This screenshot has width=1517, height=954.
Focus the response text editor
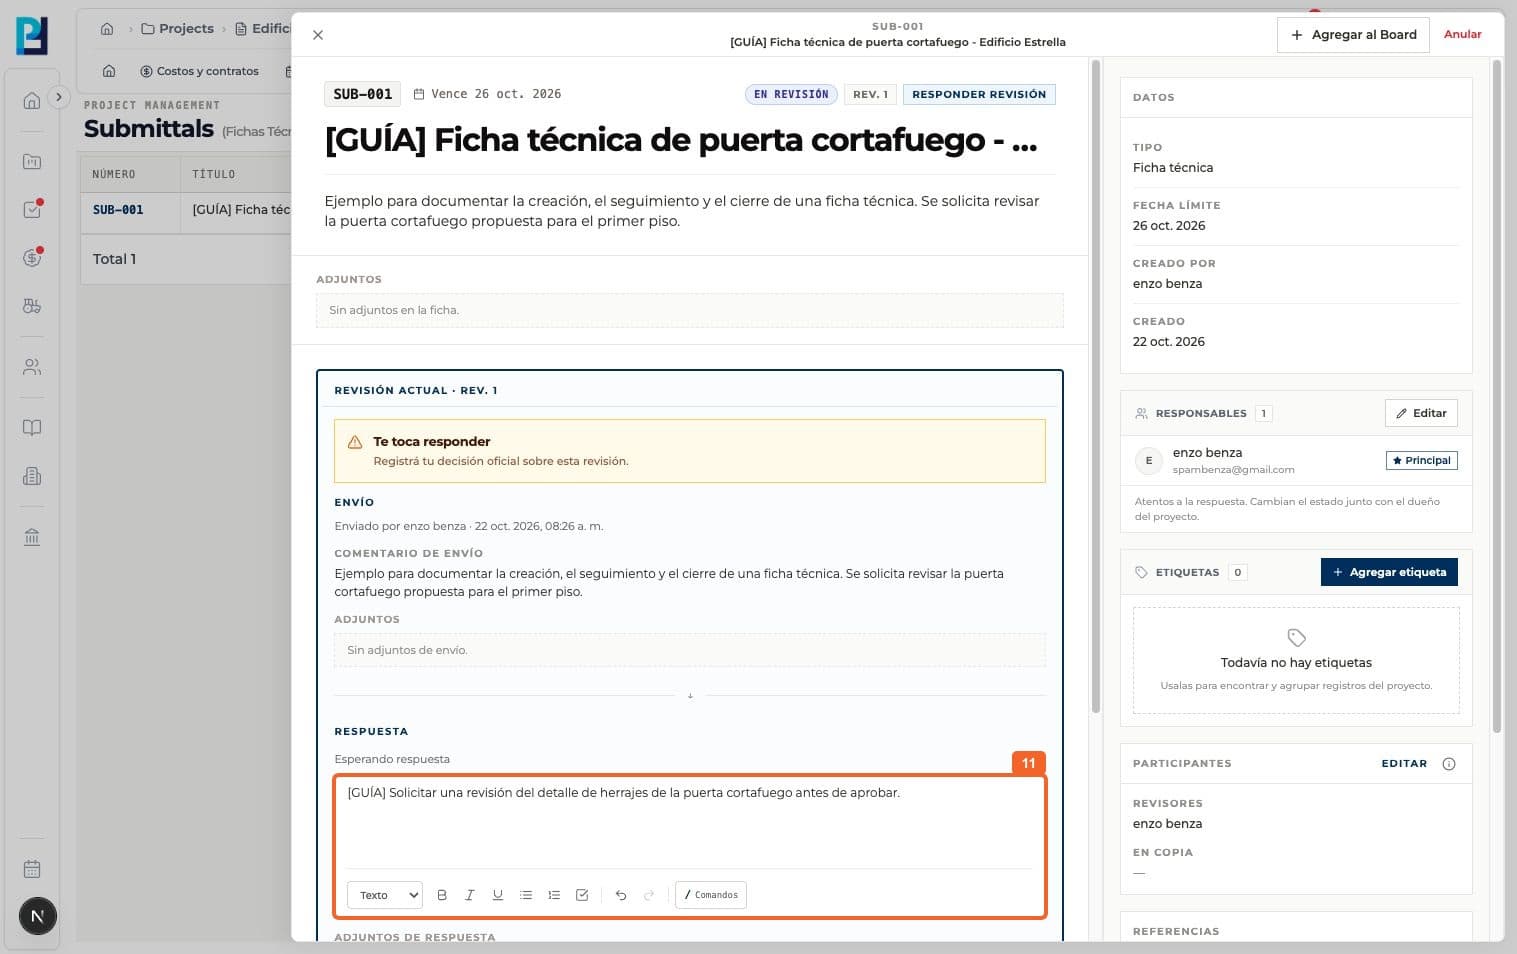coord(689,822)
